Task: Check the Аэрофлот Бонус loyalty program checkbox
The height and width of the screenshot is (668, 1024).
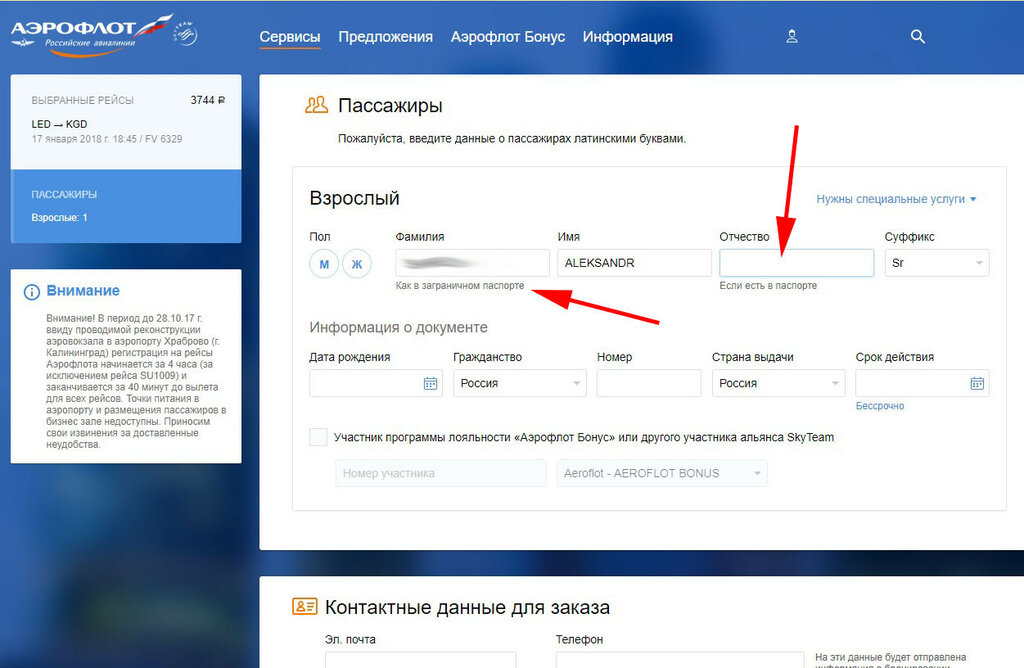Action: pos(318,437)
